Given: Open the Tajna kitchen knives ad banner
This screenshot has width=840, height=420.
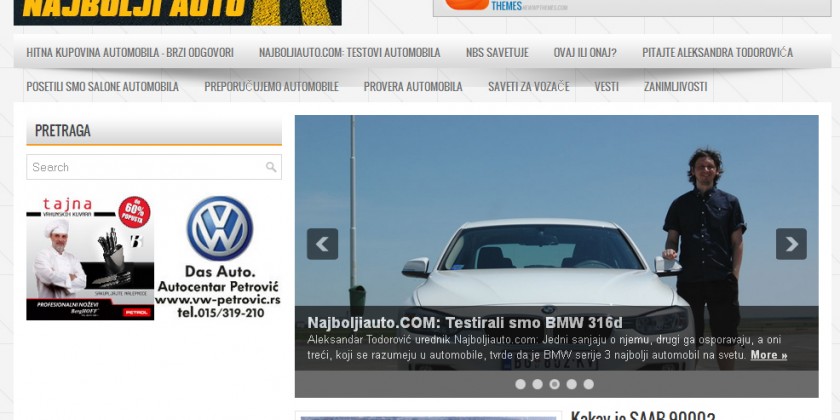Looking at the screenshot, I should click(x=90, y=258).
